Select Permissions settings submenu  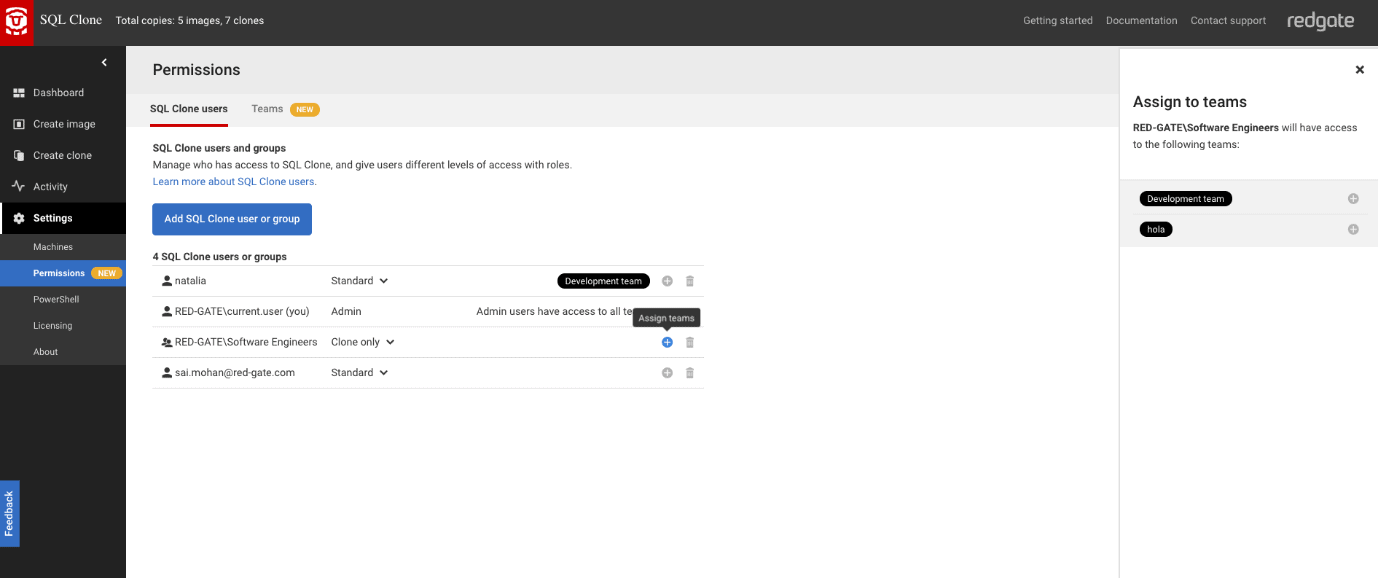[63, 273]
